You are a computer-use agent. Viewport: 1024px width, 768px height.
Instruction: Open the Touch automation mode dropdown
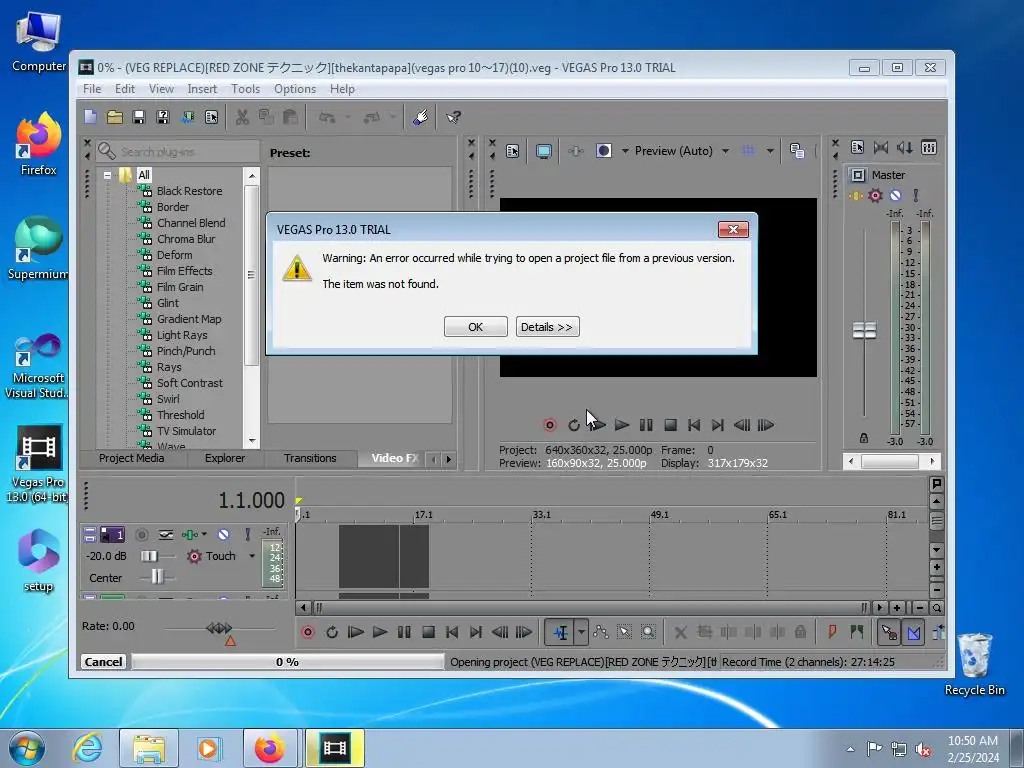coord(251,556)
